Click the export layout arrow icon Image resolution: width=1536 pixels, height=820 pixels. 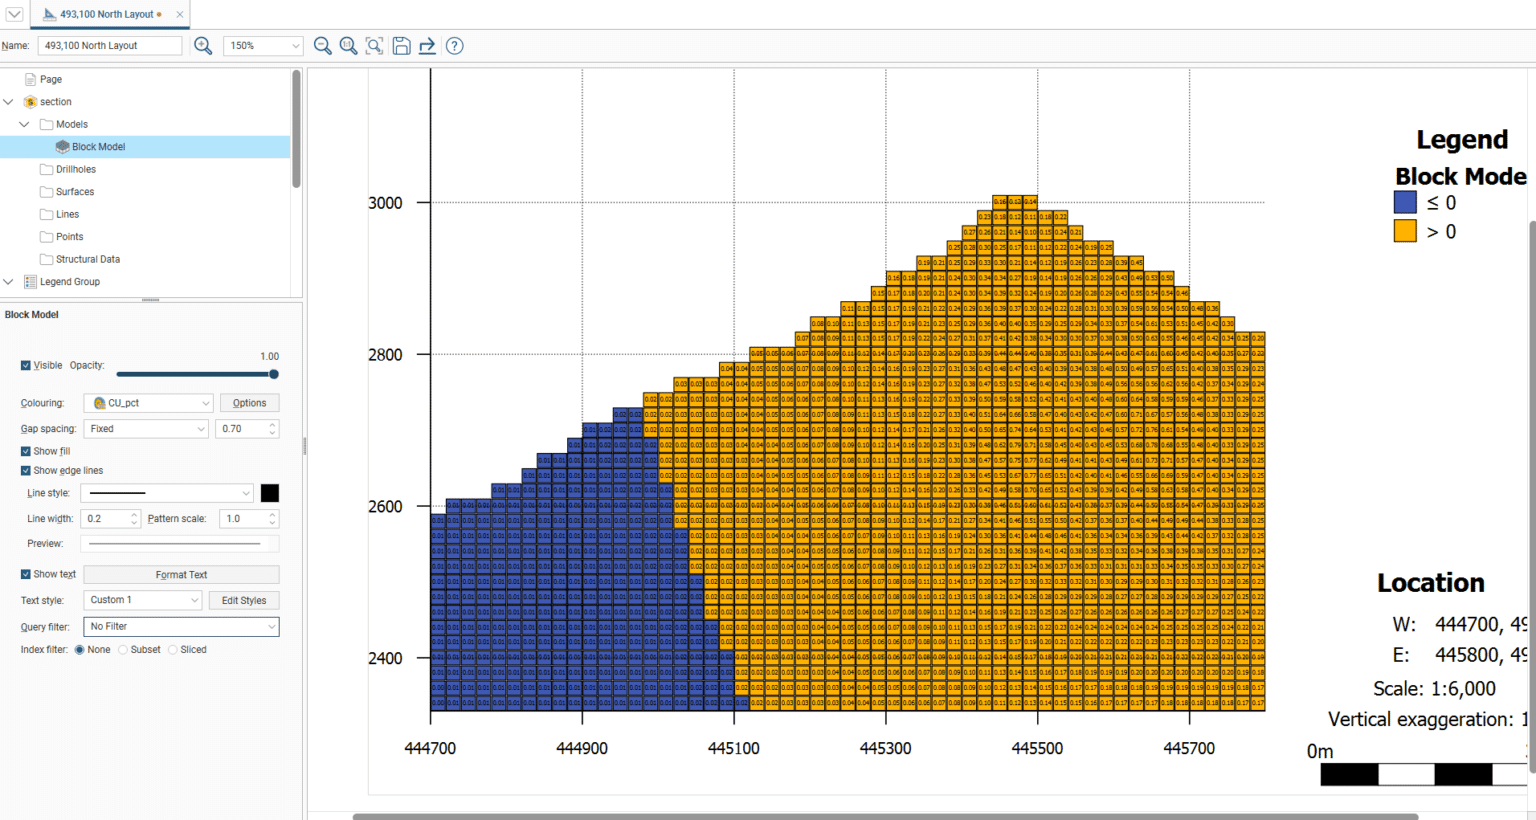tap(427, 46)
